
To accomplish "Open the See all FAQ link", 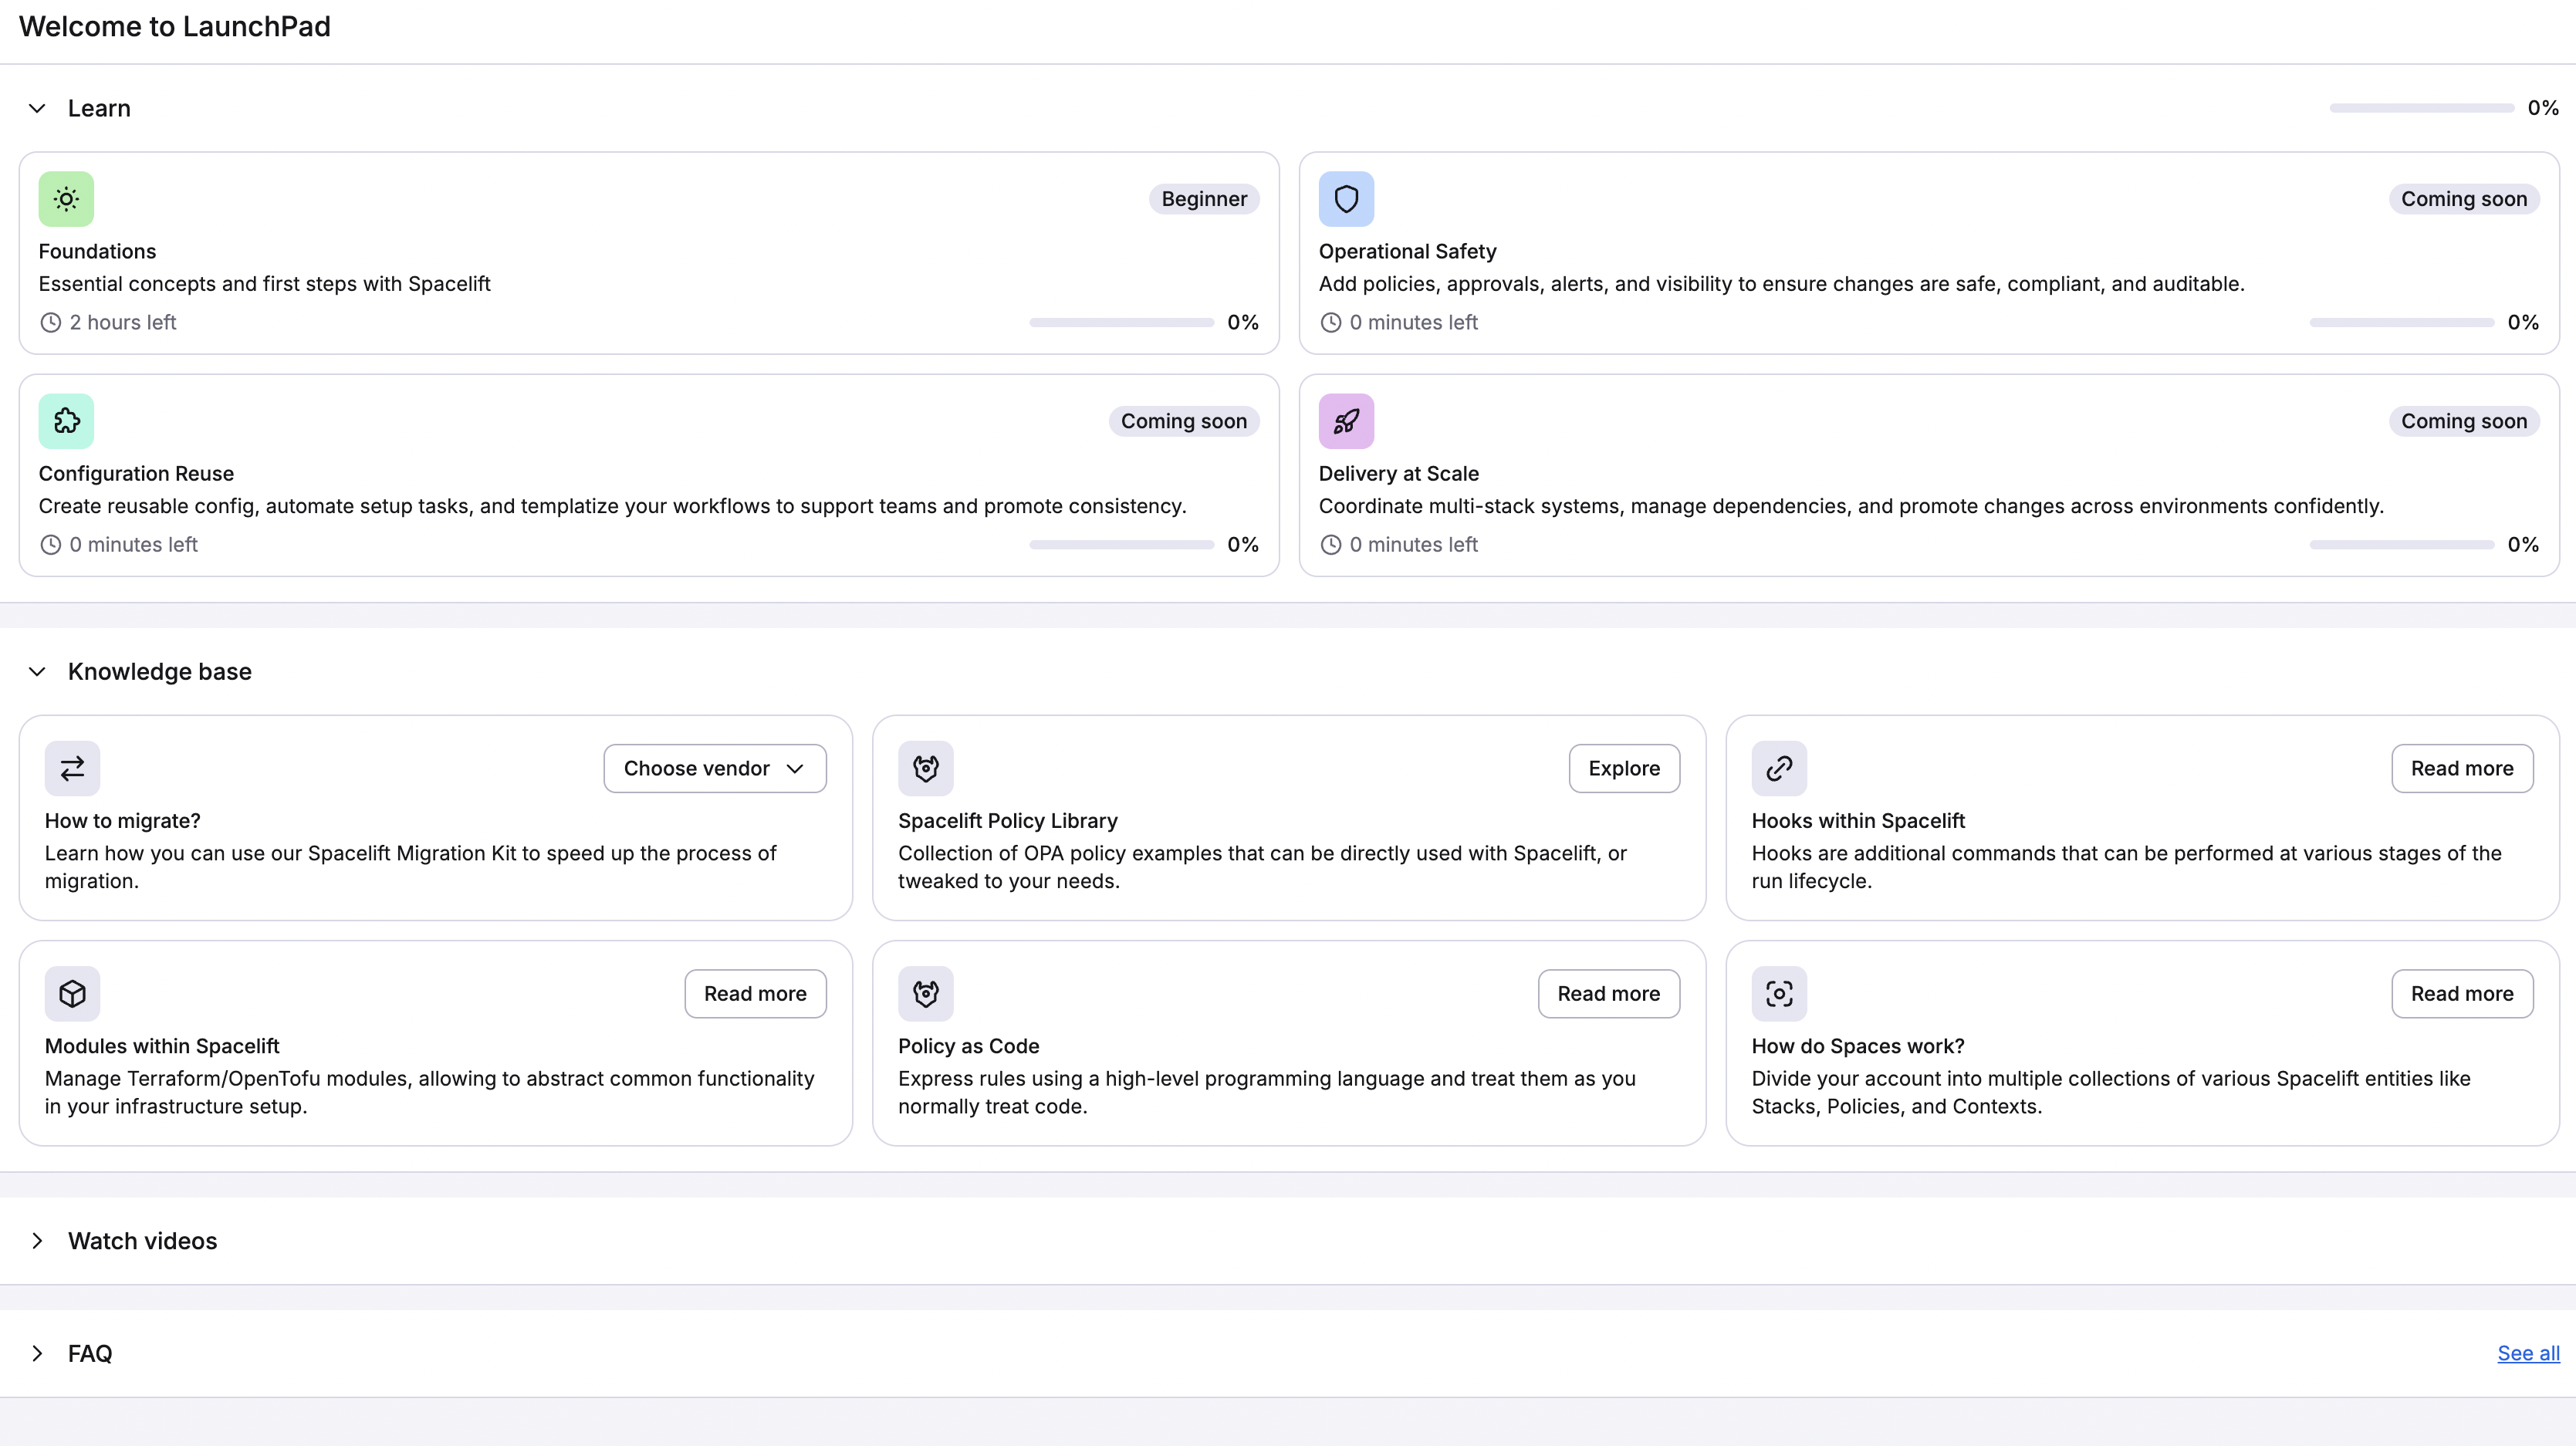I will (2527, 1353).
